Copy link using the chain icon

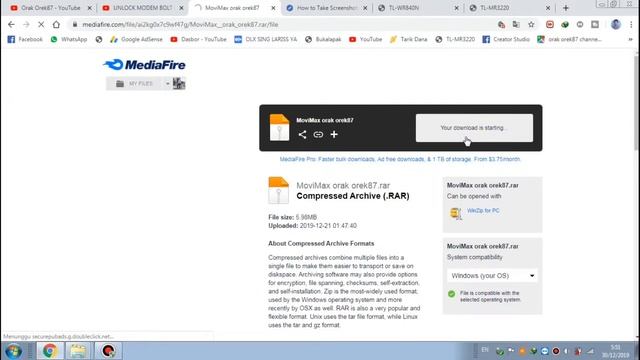click(x=318, y=134)
